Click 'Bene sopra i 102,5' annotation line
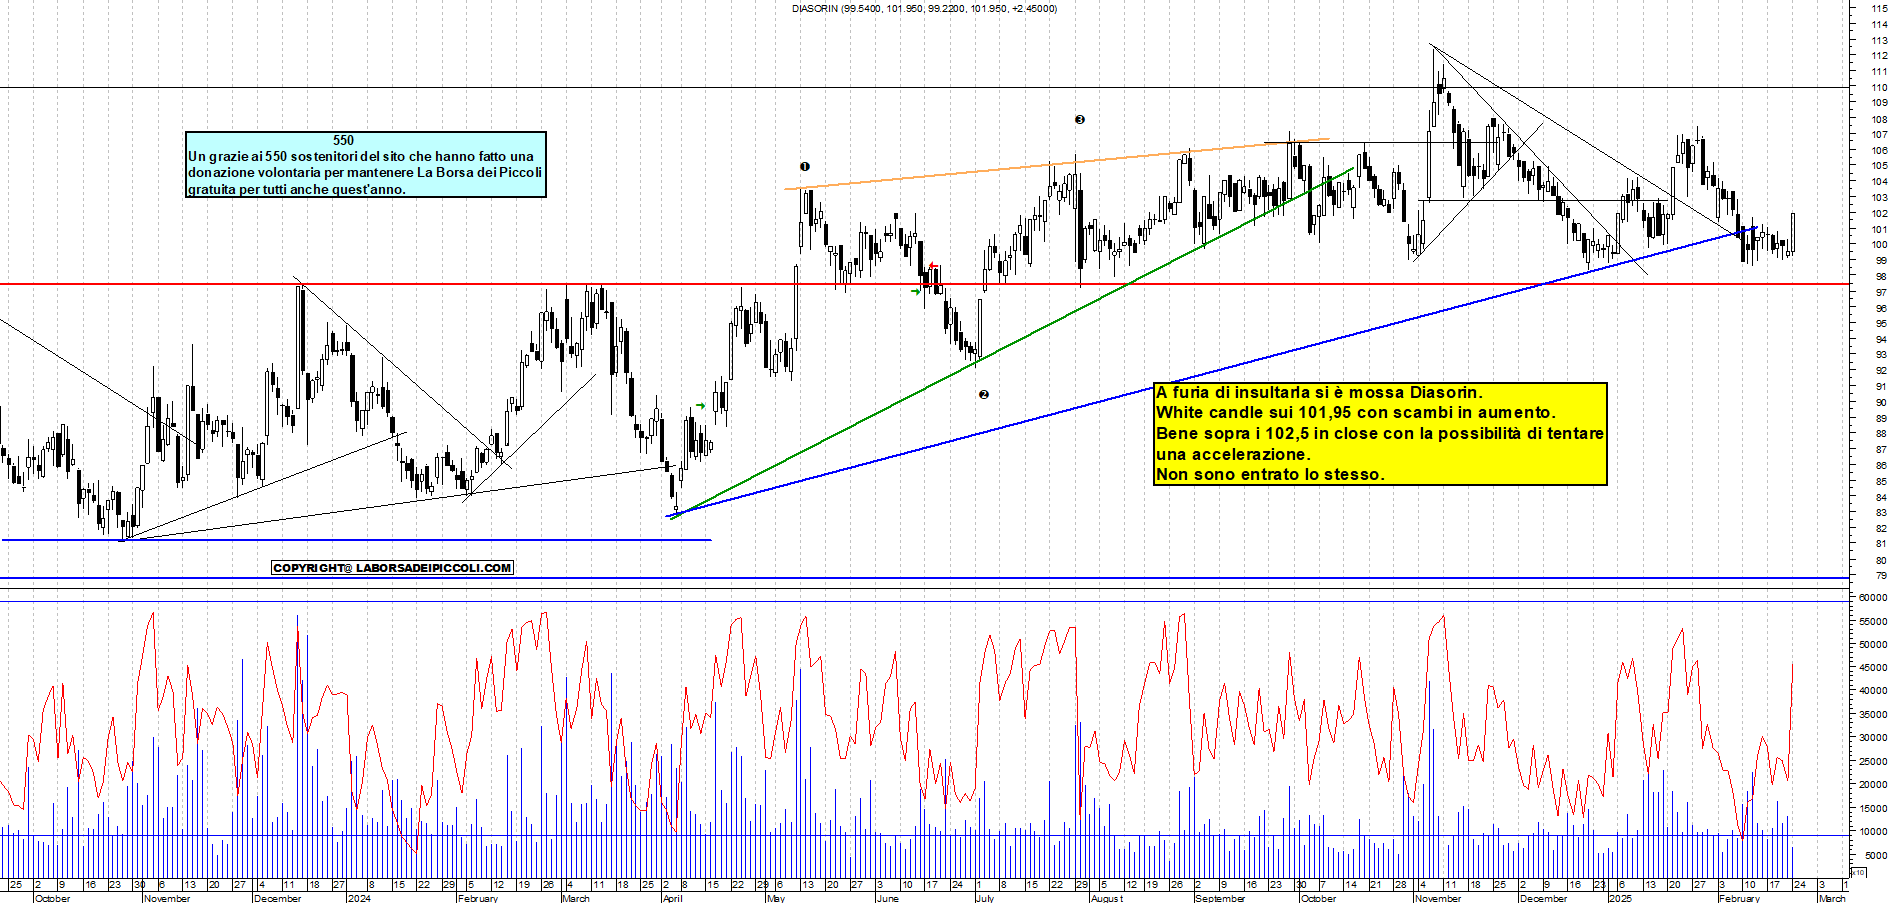Screen dimensions: 1890x903 pos(1379,433)
